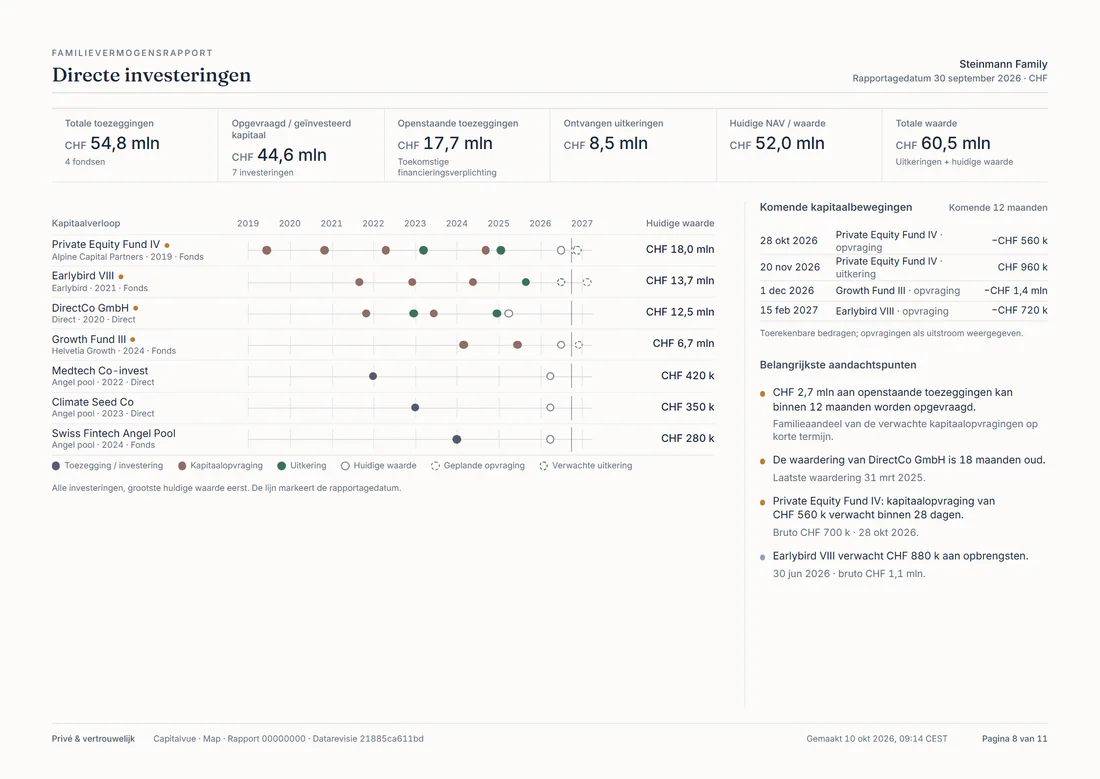This screenshot has width=1100, height=779.
Task: Click the Toezegging / investering legend dot
Action: tap(56, 466)
